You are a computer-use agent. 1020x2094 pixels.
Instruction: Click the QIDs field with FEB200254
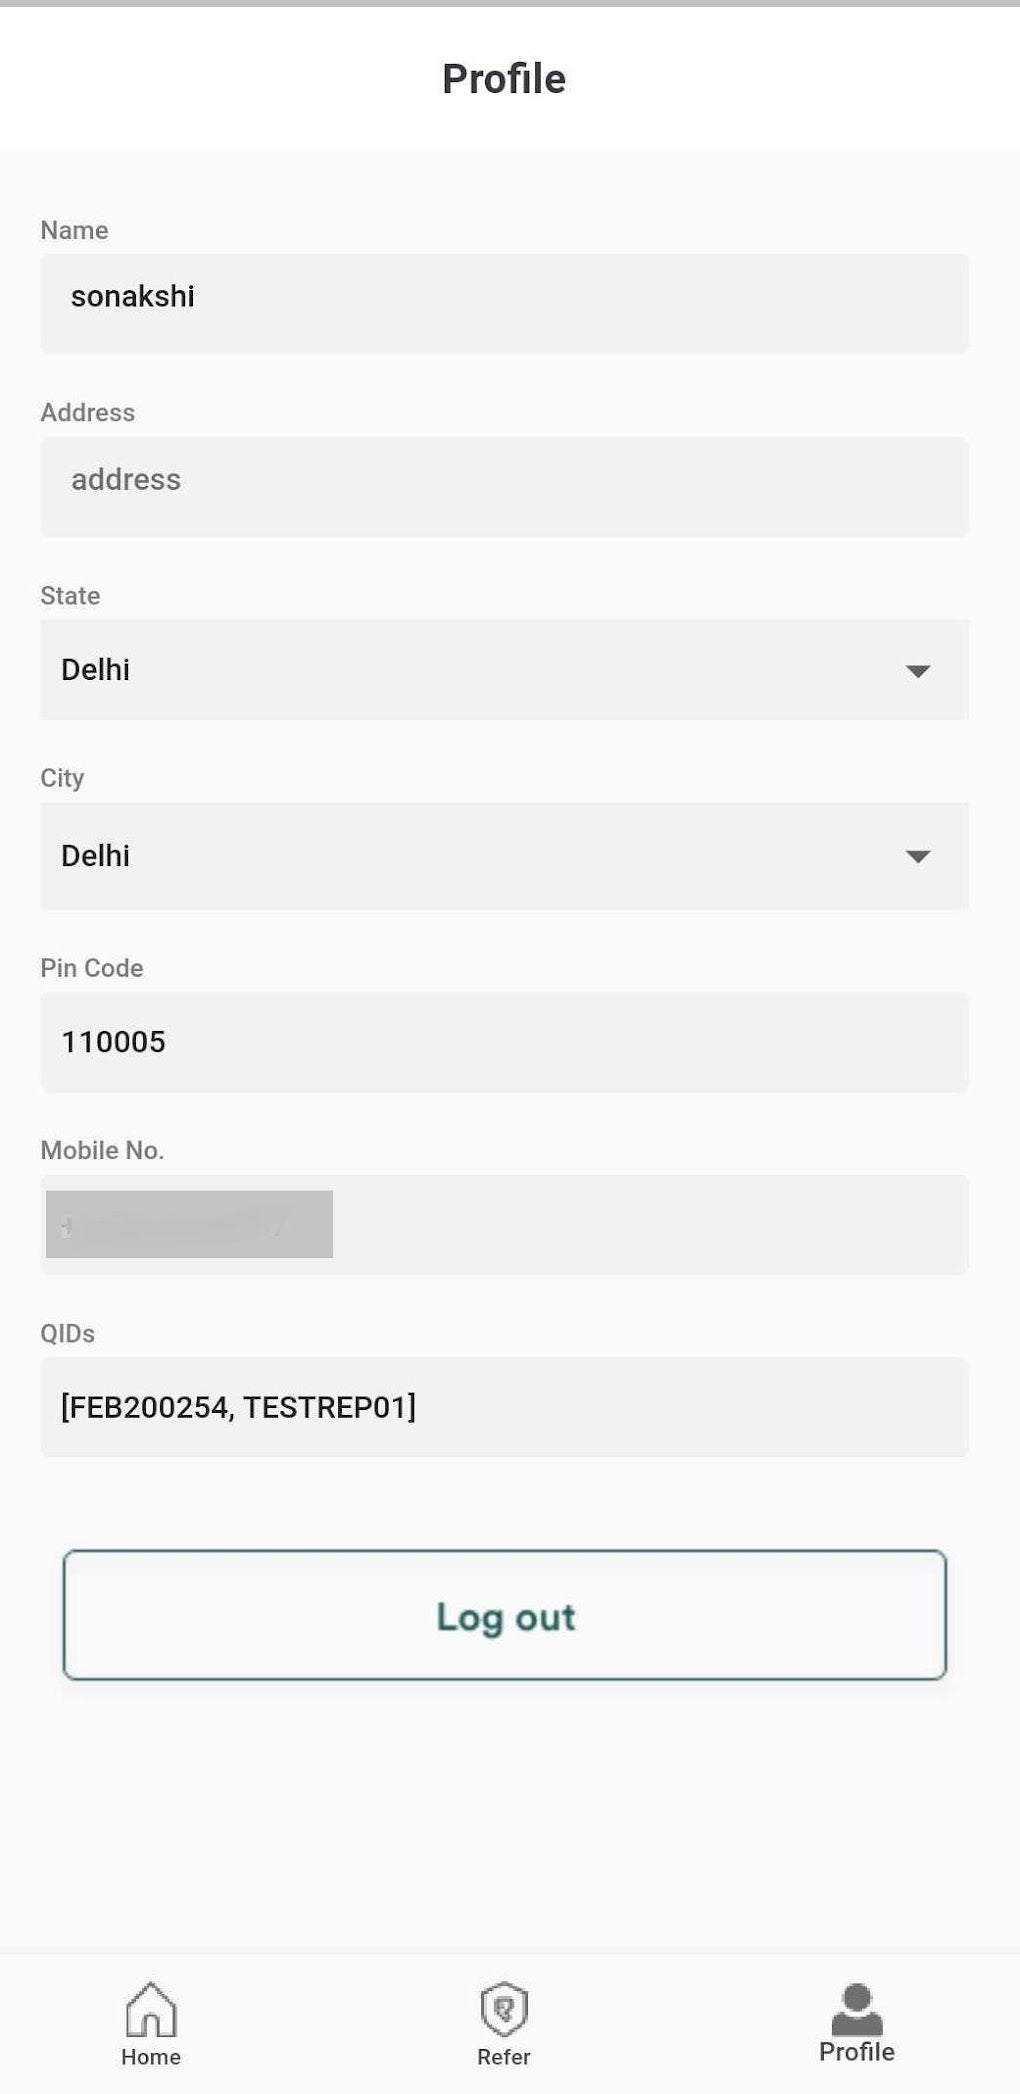(x=504, y=1407)
